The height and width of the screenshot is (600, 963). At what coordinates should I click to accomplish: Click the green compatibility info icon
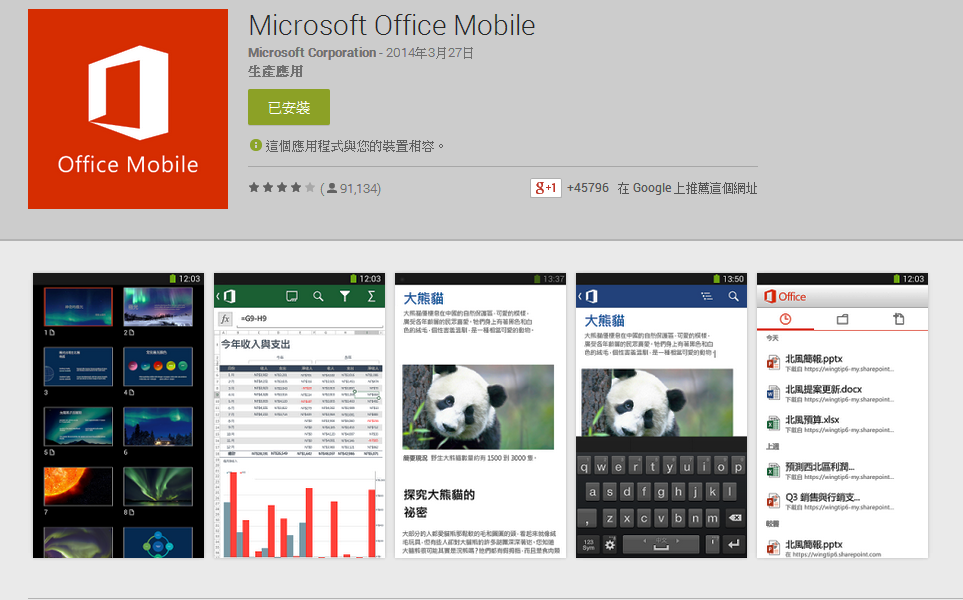255,145
